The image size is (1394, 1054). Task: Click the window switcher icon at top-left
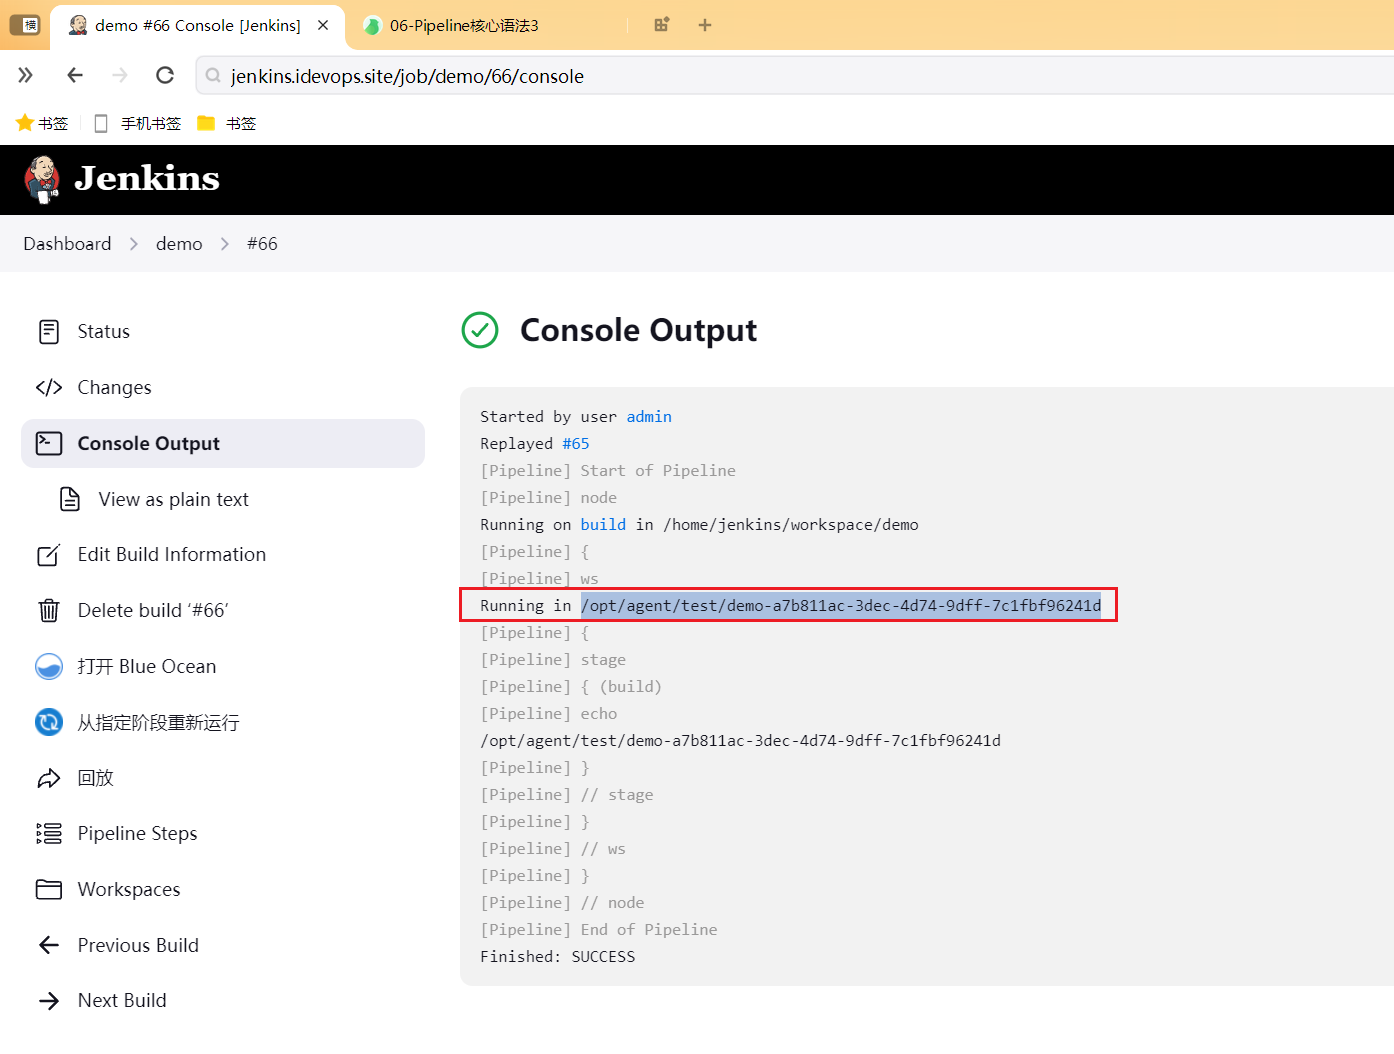click(x=24, y=25)
